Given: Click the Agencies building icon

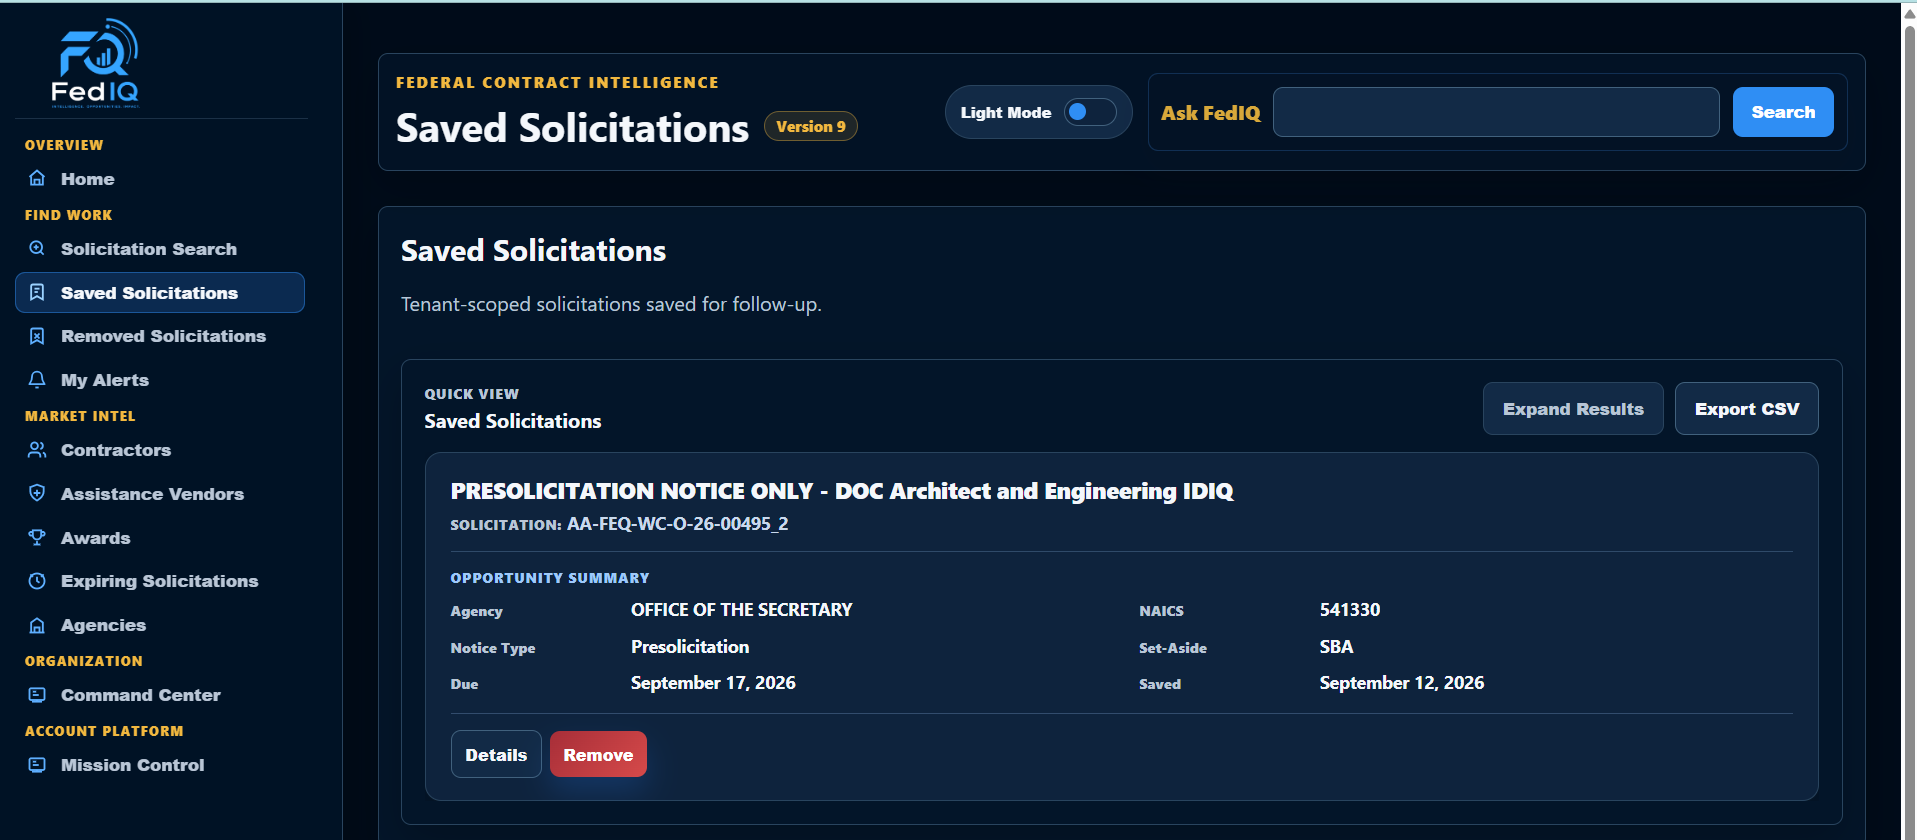Looking at the screenshot, I should pyautogui.click(x=37, y=625).
